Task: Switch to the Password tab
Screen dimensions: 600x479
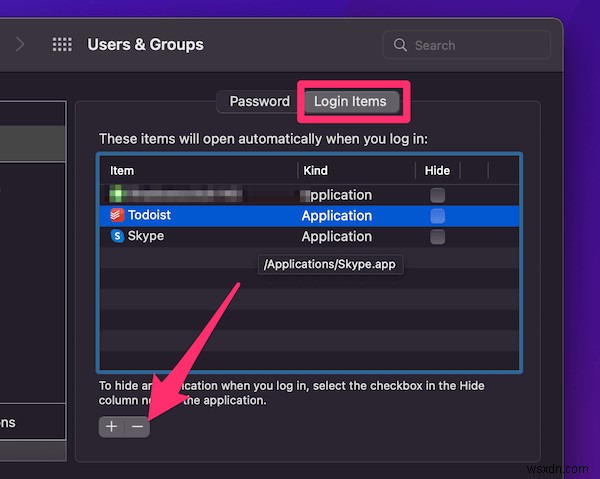Action: coord(259,101)
